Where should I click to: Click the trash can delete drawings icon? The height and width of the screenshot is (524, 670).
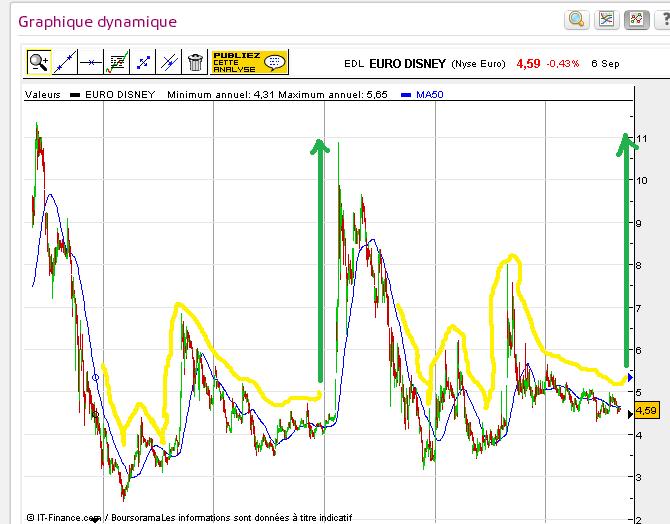click(195, 62)
